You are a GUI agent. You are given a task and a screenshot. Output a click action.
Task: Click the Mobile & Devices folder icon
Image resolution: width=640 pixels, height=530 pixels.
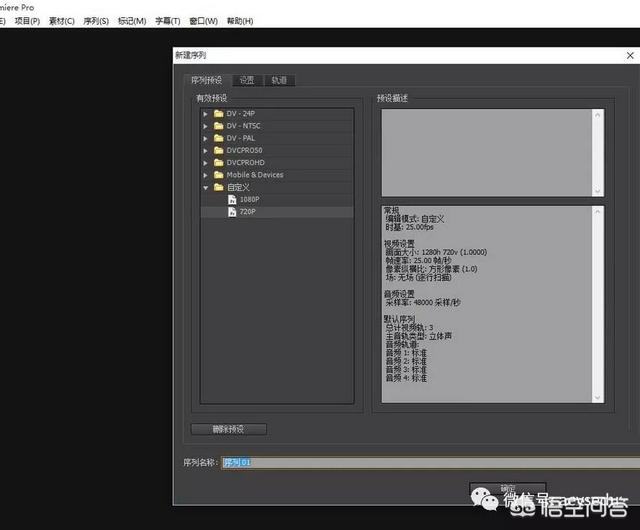[219, 175]
